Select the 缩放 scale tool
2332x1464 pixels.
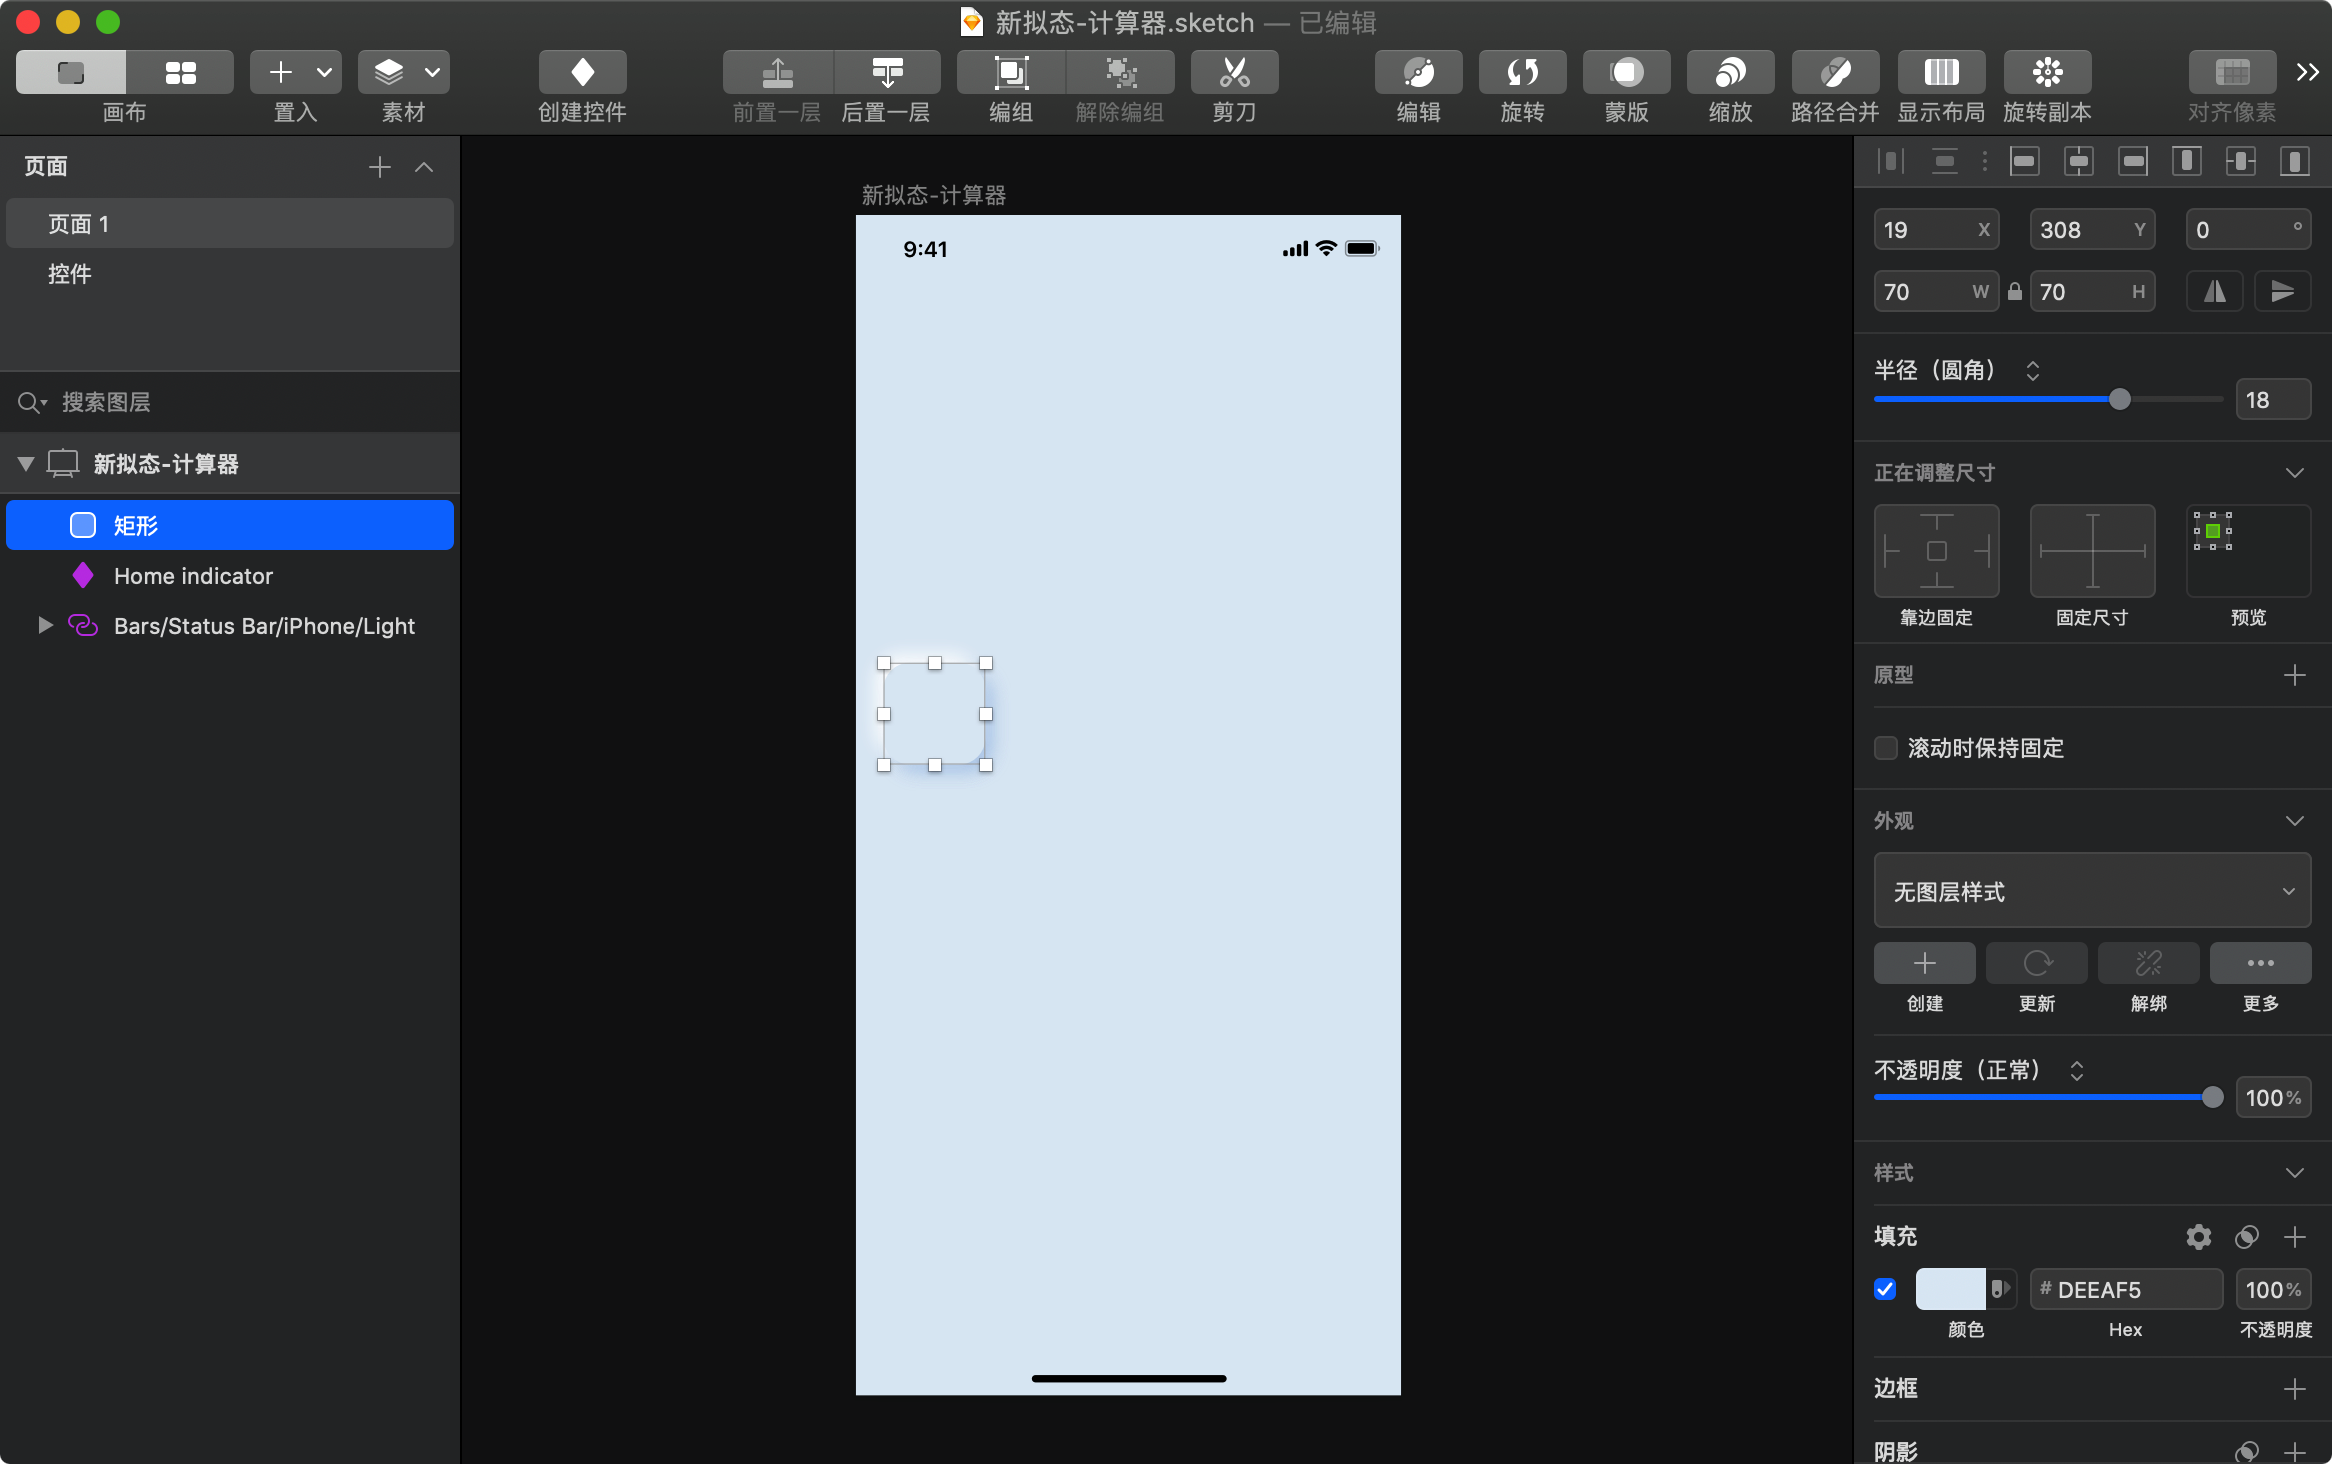click(x=1731, y=72)
